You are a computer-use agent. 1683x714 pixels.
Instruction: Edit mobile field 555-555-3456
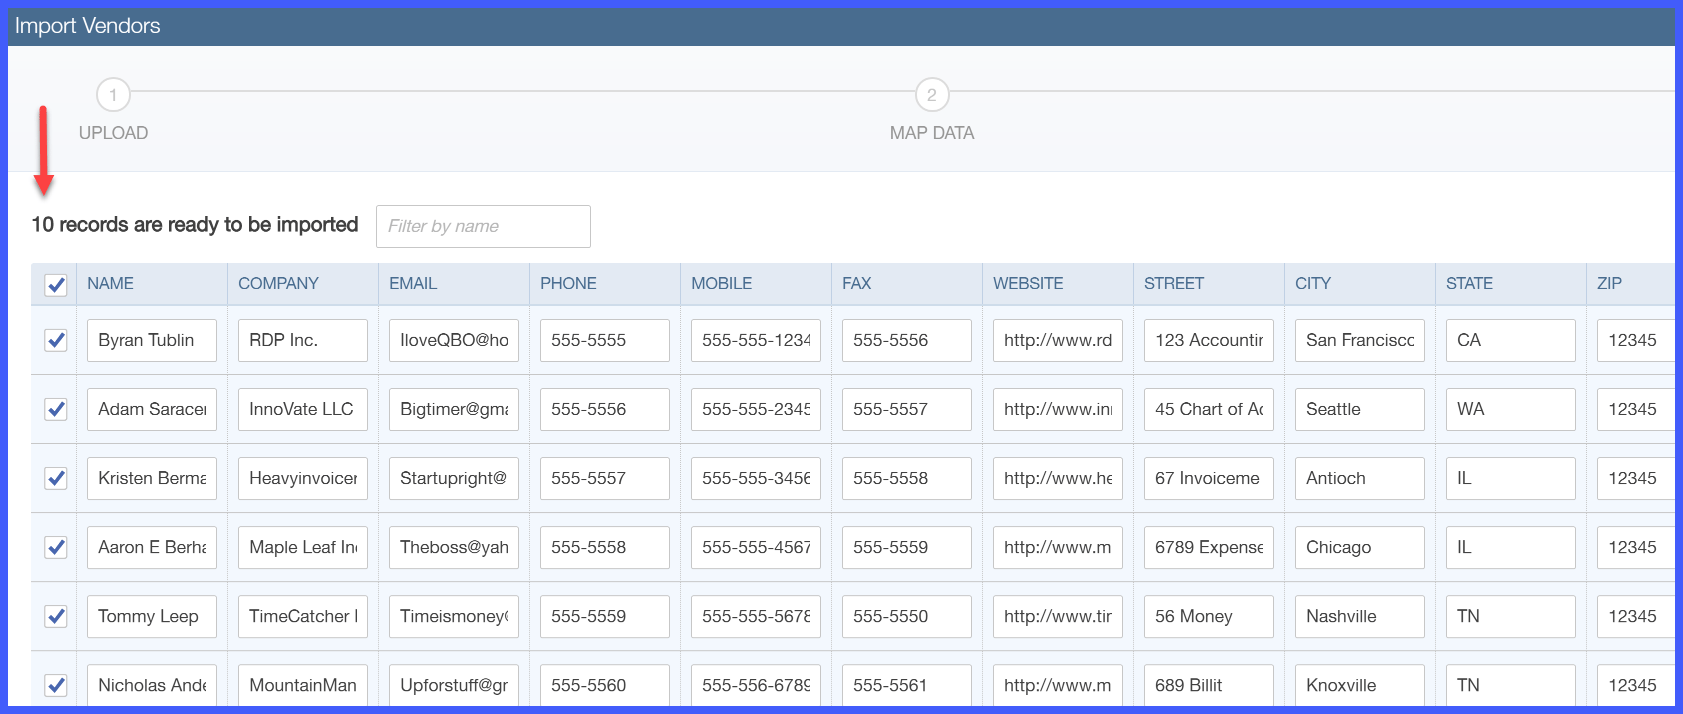(756, 478)
